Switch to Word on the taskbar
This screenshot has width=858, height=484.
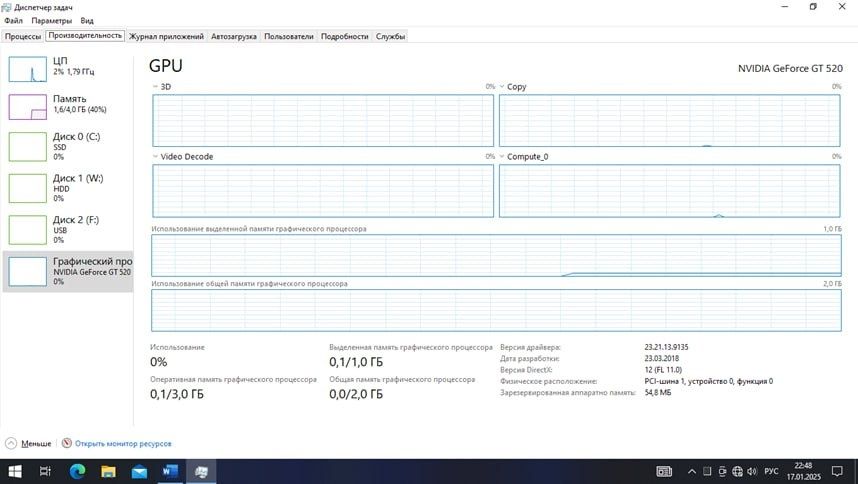pos(170,471)
